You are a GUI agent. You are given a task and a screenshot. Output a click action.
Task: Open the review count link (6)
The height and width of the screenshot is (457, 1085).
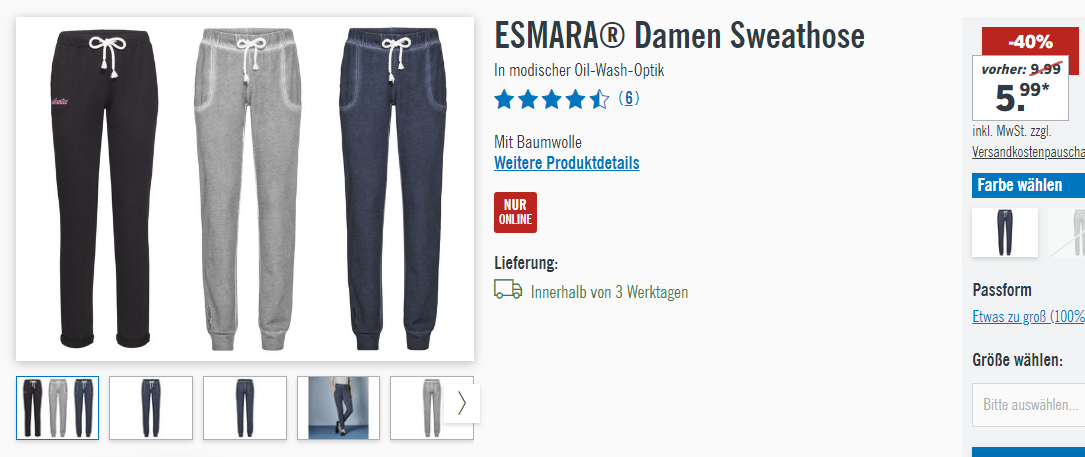pyautogui.click(x=628, y=98)
